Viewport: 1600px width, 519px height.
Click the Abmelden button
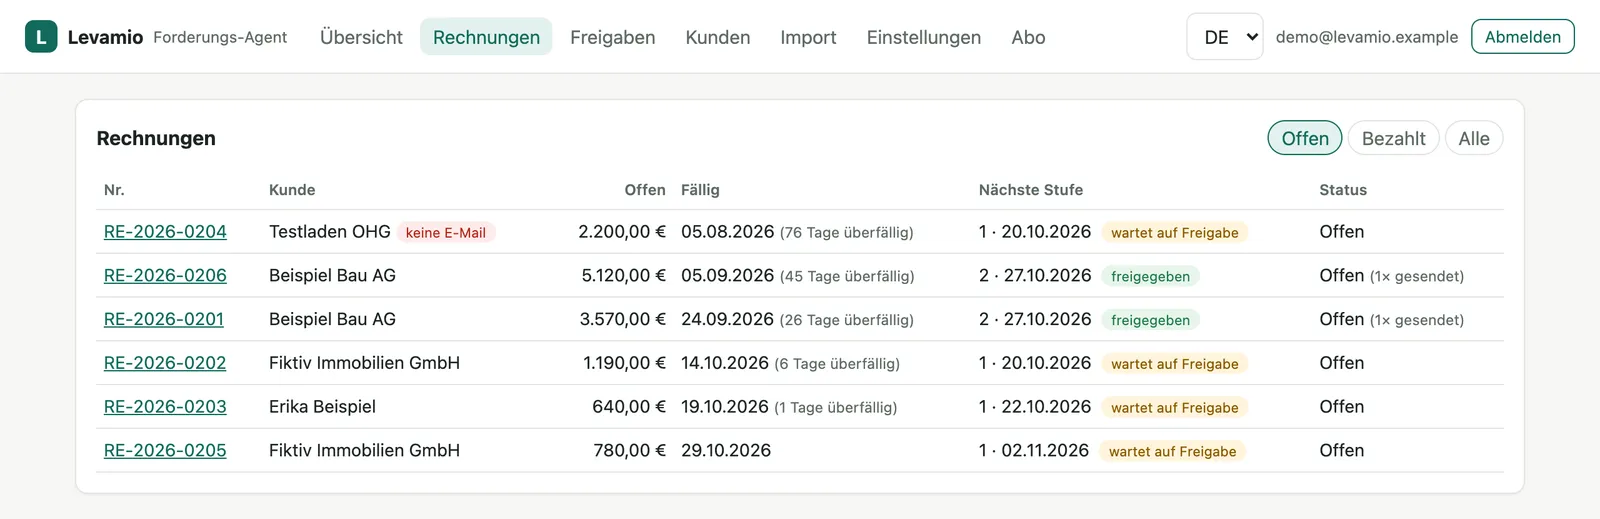point(1523,37)
